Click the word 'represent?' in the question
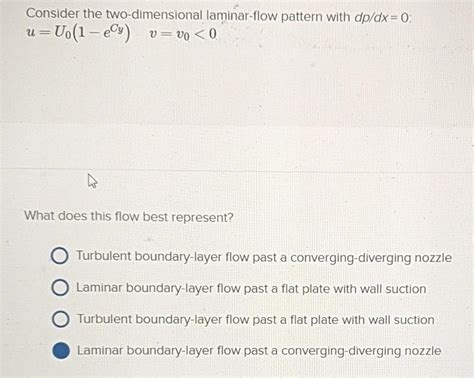Viewport: 474px width, 378px height. coord(203,218)
